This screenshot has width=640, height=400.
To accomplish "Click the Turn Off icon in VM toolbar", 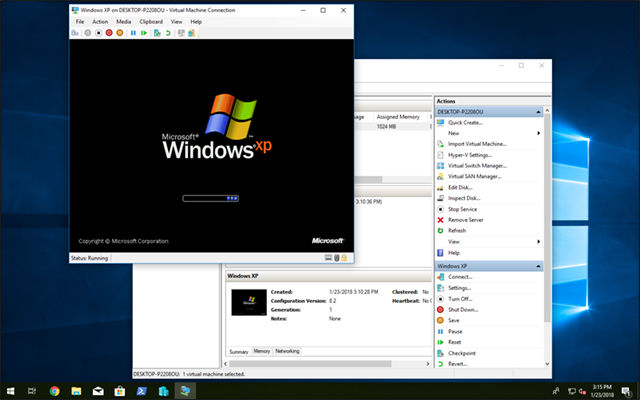I will (98, 33).
